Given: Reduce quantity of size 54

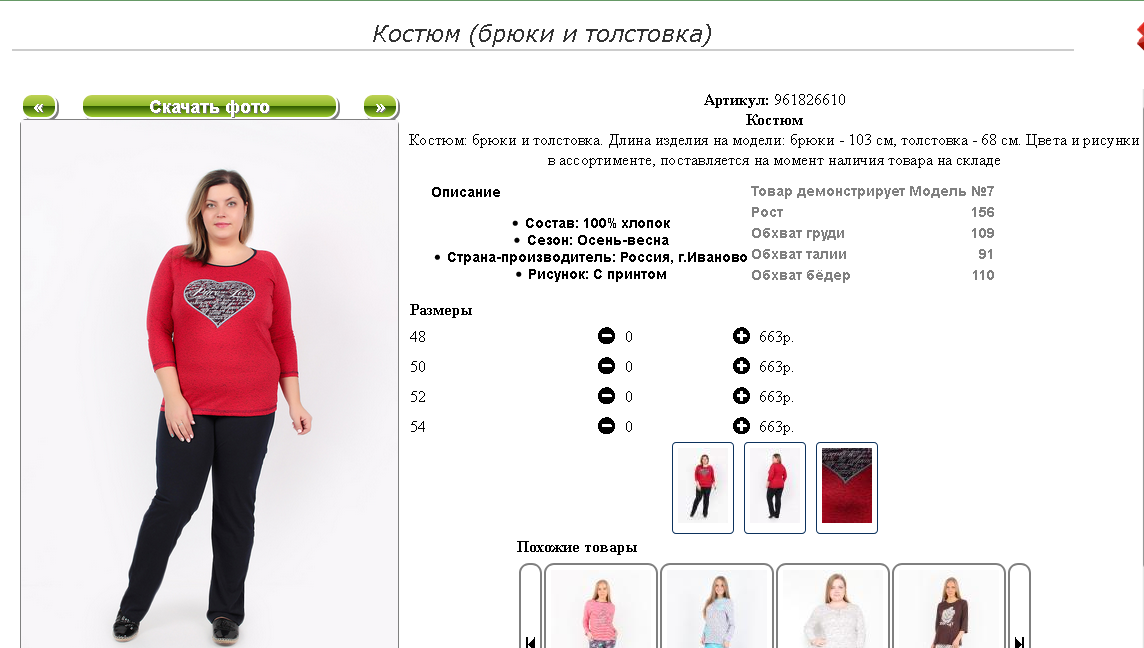Looking at the screenshot, I should pyautogui.click(x=606, y=425).
